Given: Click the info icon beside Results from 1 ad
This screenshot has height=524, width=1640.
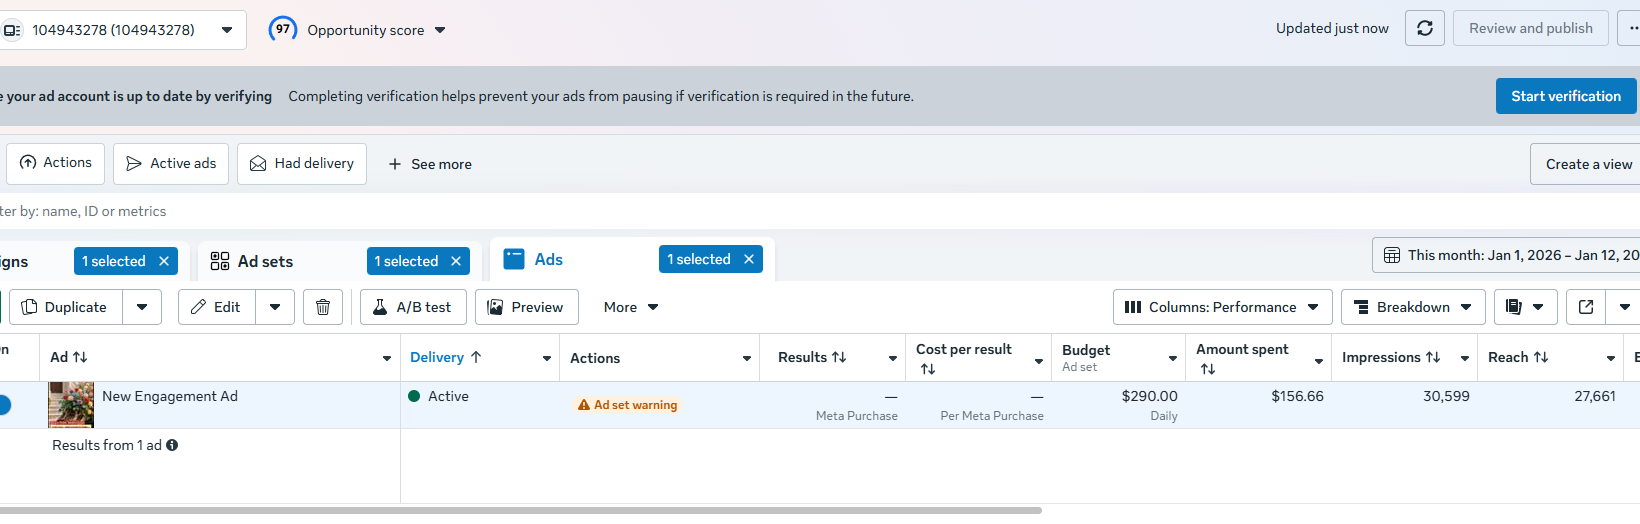Looking at the screenshot, I should click(172, 445).
